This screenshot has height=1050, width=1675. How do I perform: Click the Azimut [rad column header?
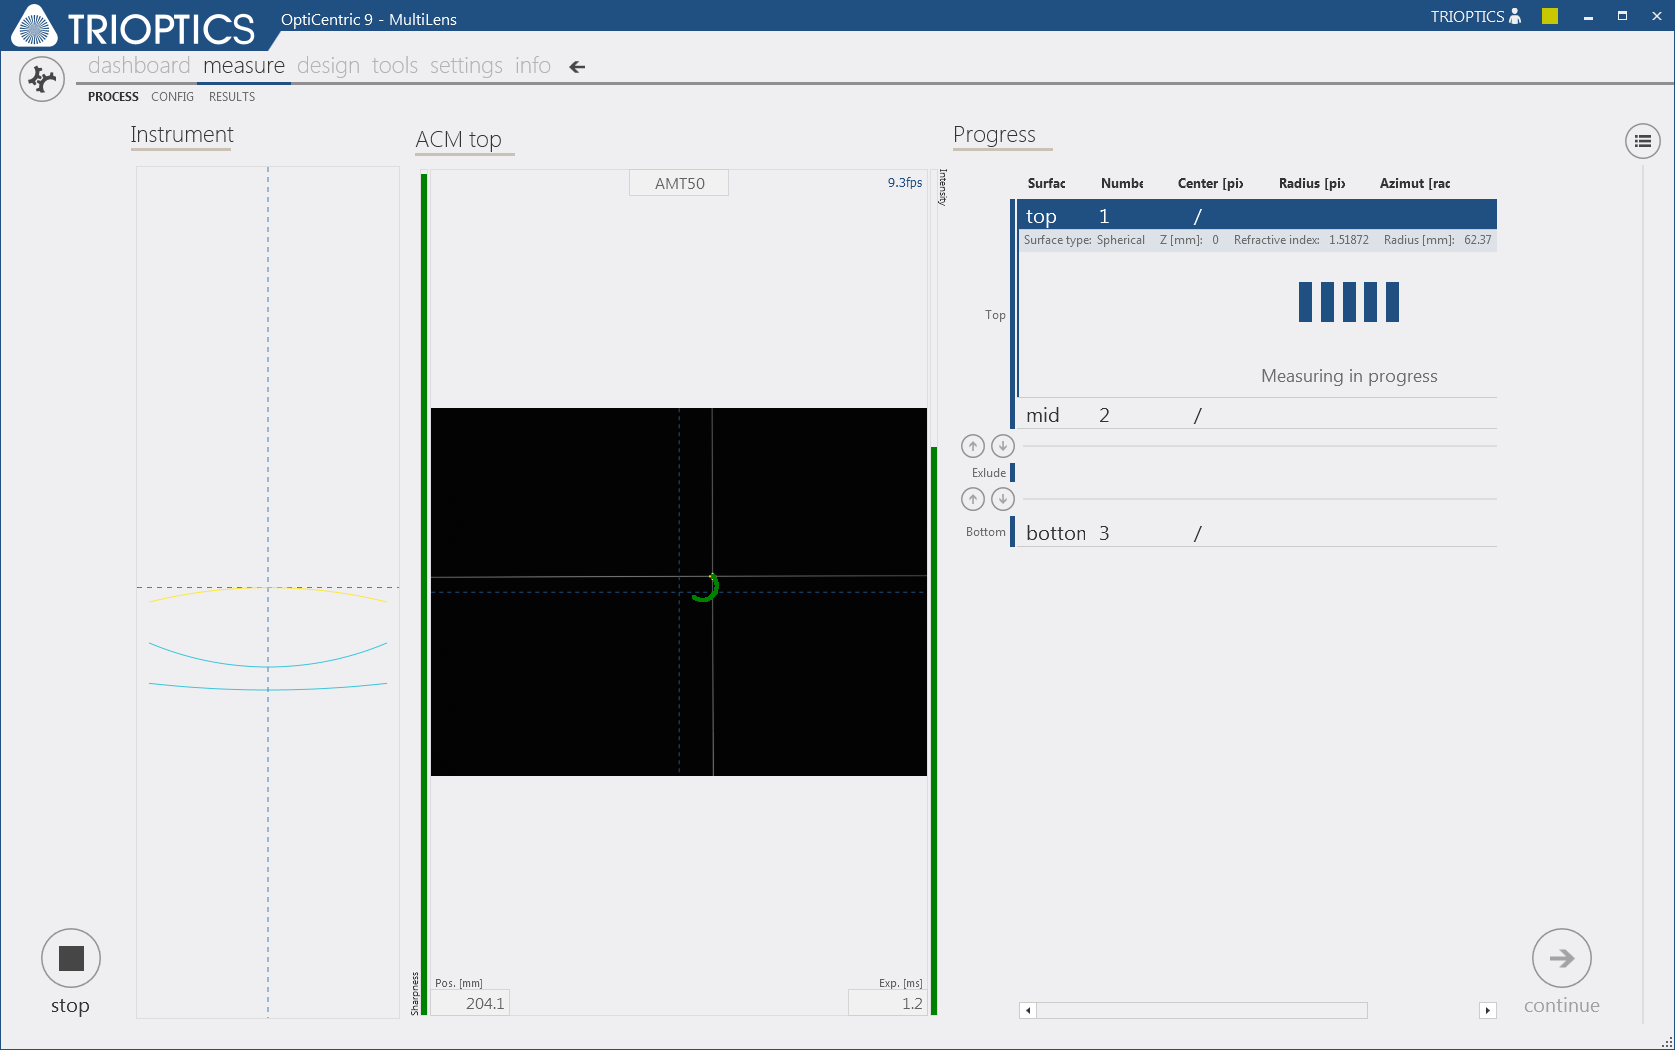click(x=1415, y=183)
